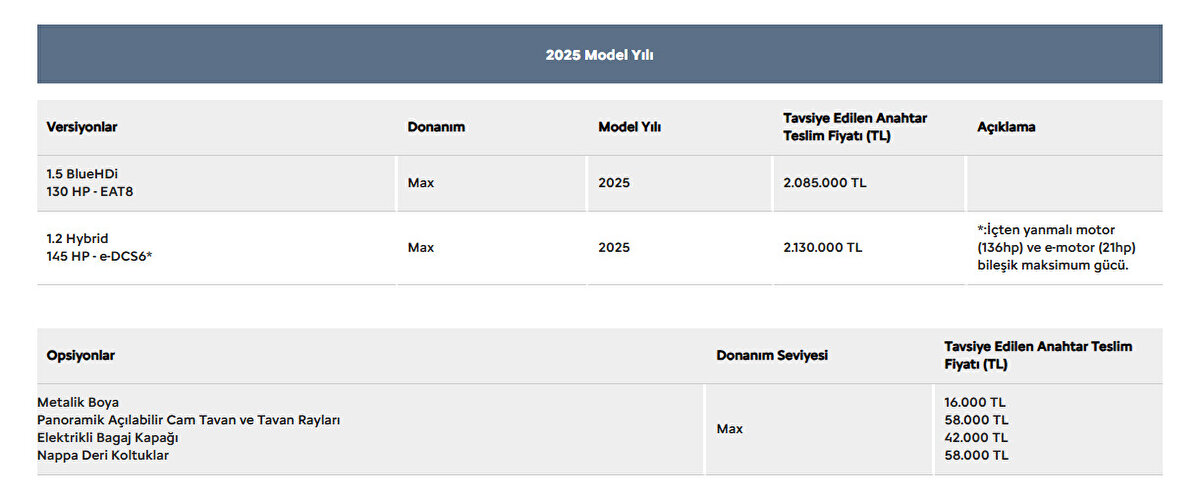Click the "Opsiyonlar" table header
Image resolution: width=1200 pixels, height=493 pixels.
click(81, 355)
